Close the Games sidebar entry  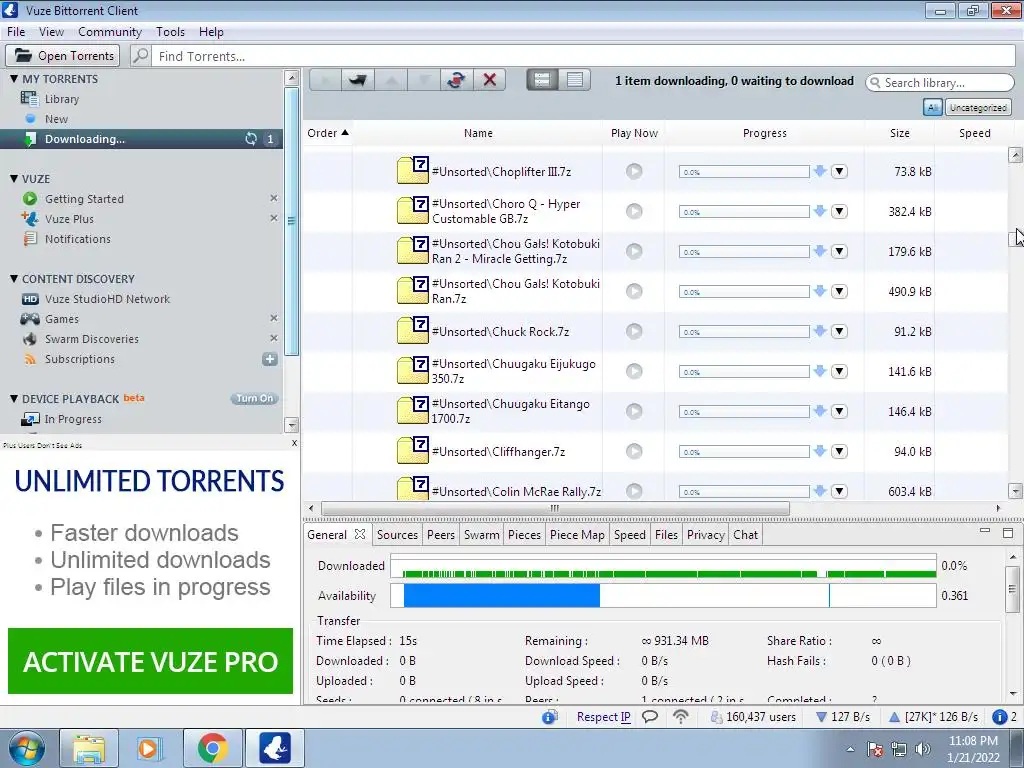point(274,318)
